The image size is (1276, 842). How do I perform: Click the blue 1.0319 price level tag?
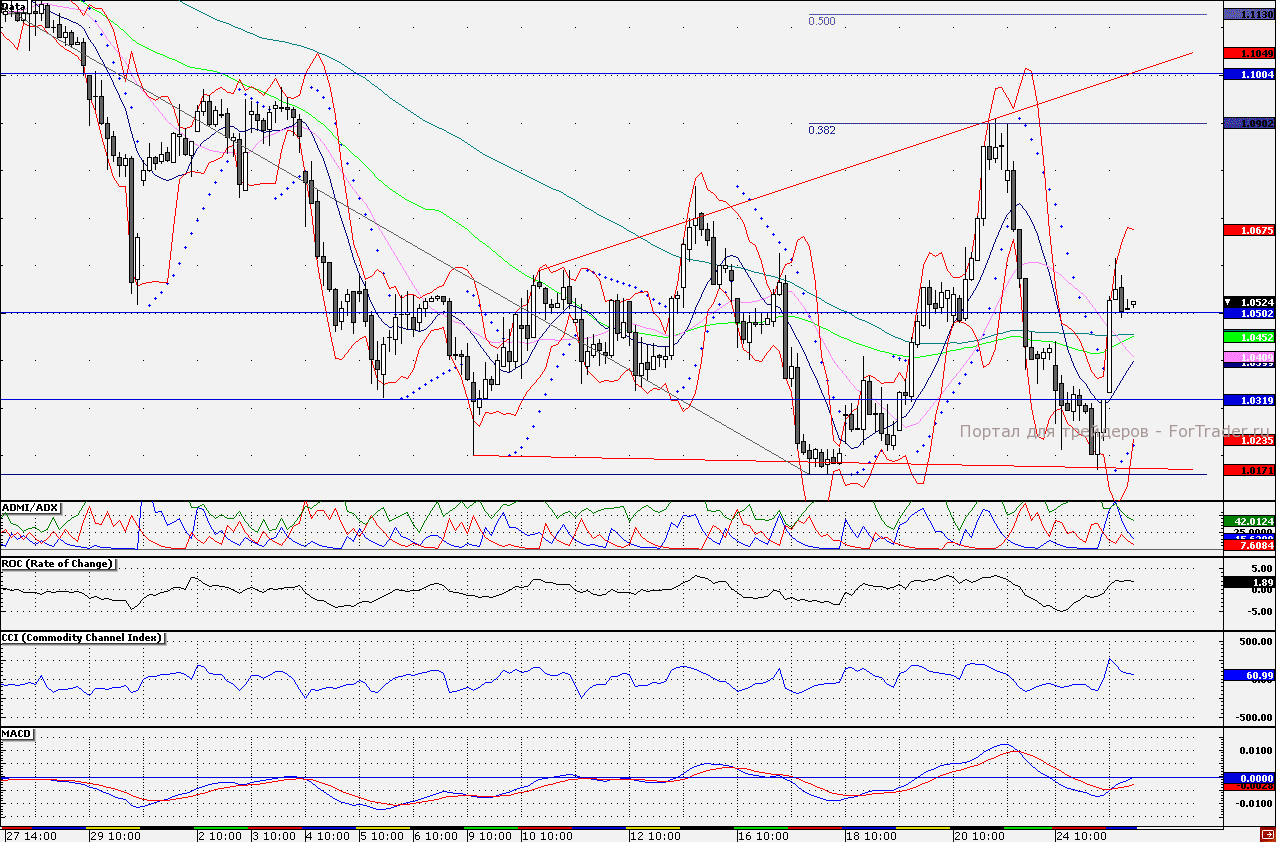(x=1248, y=400)
